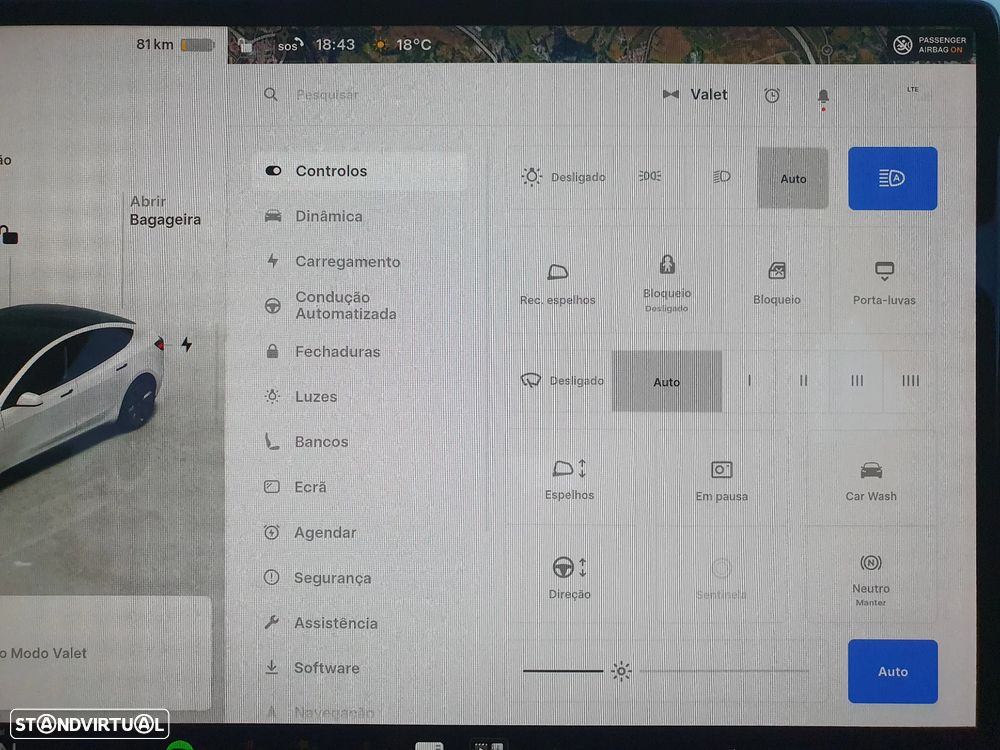Select wiper speed II
This screenshot has width=1000, height=750.
point(803,381)
